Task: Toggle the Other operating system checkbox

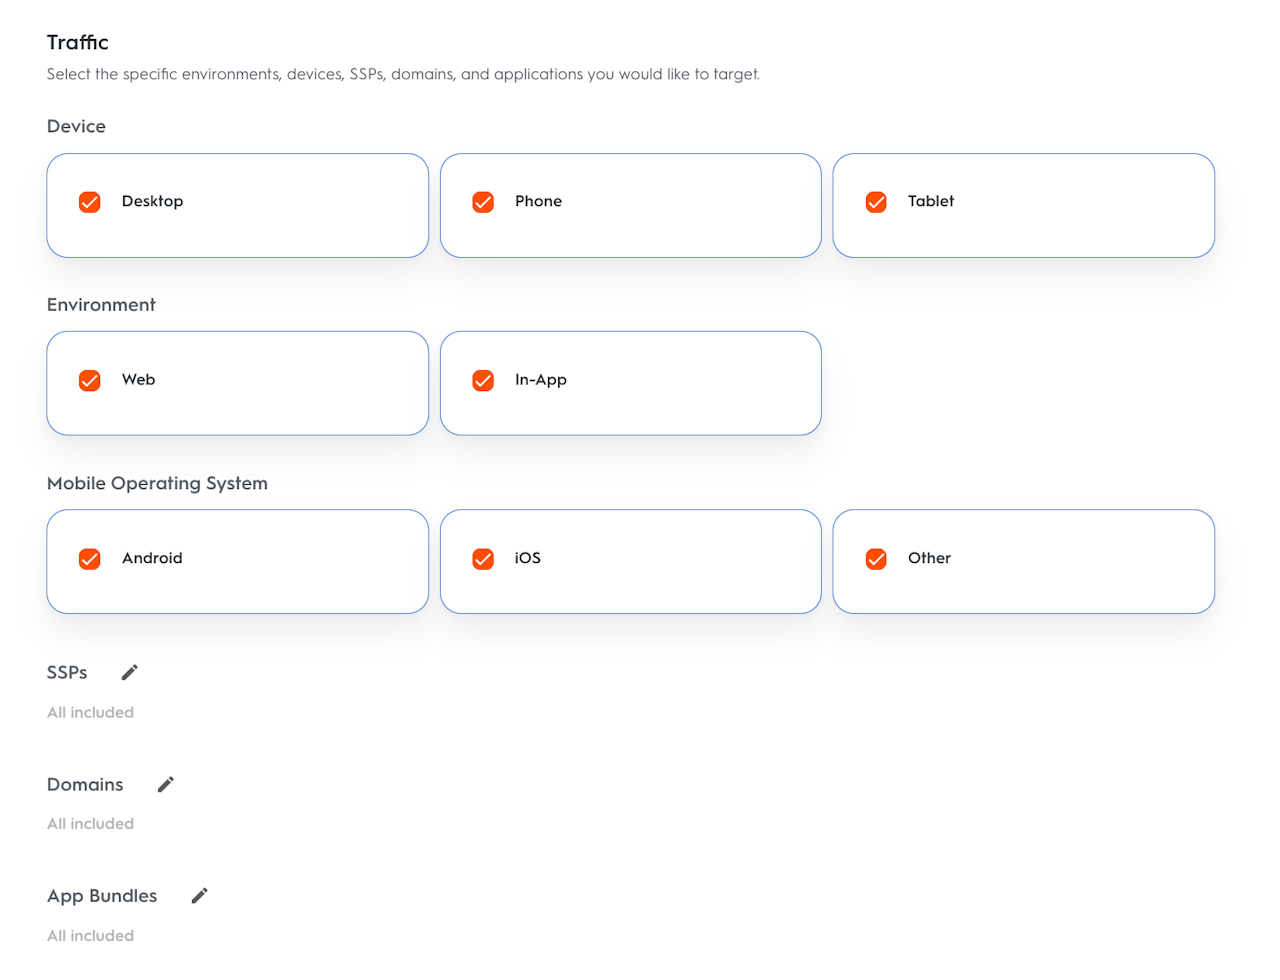Action: 876,559
